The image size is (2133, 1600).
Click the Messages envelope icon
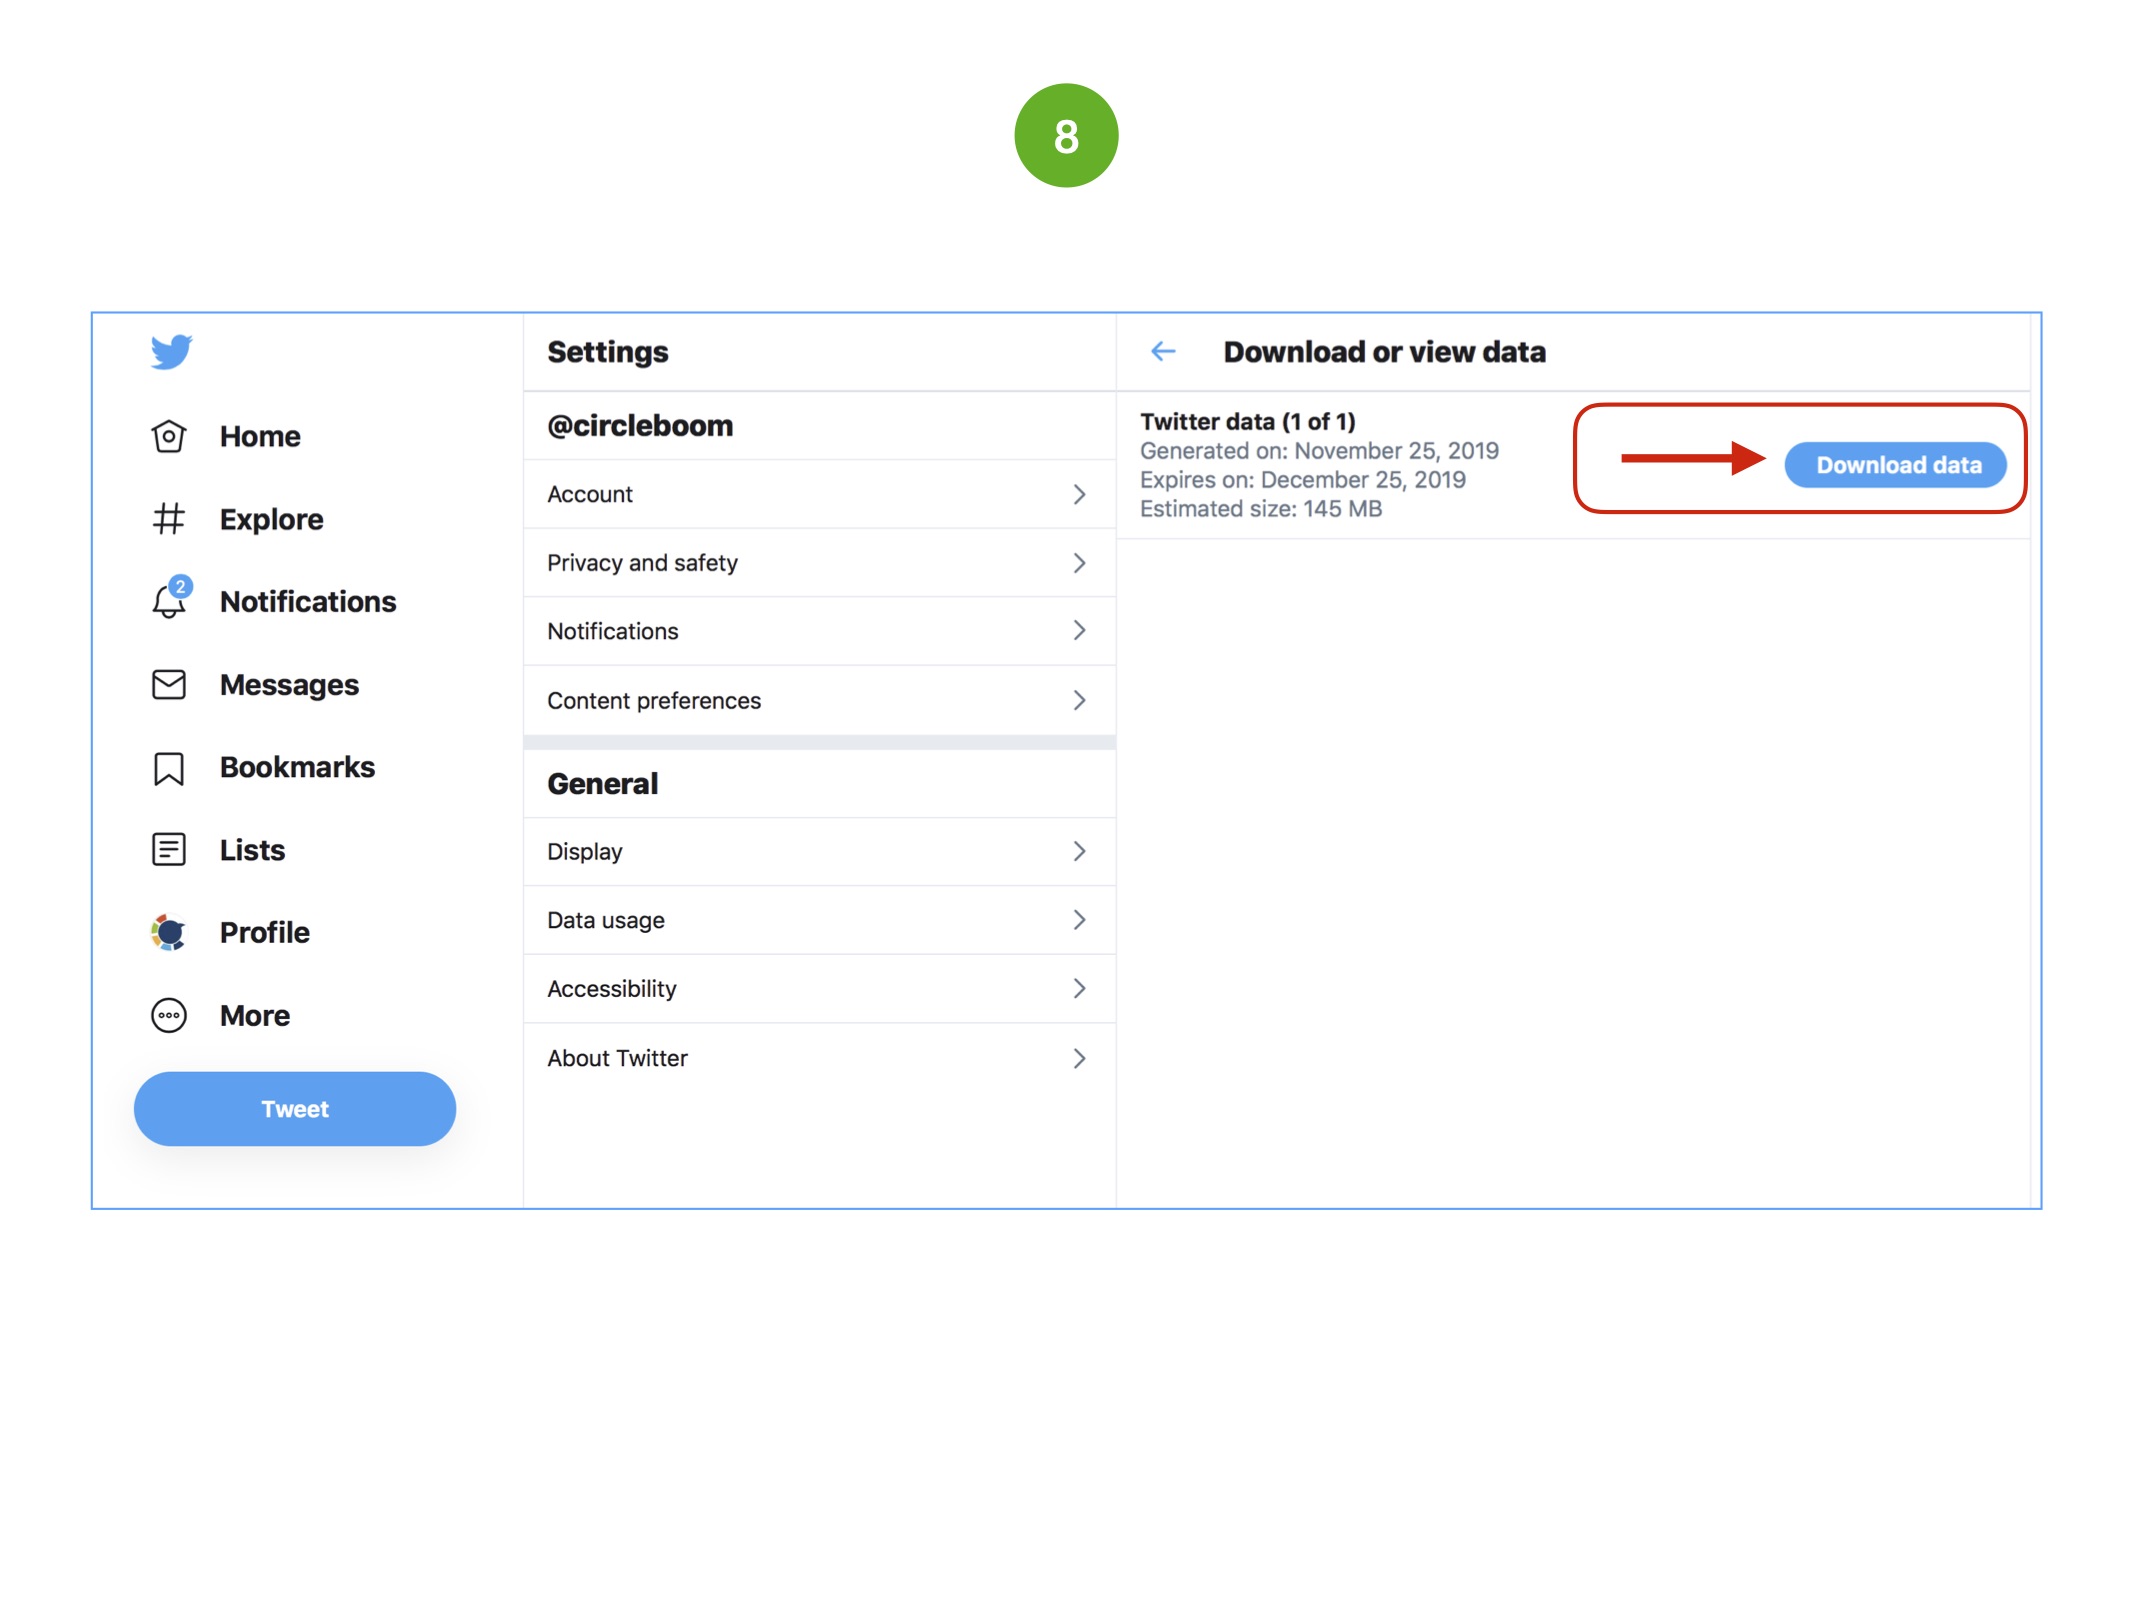pos(169,685)
